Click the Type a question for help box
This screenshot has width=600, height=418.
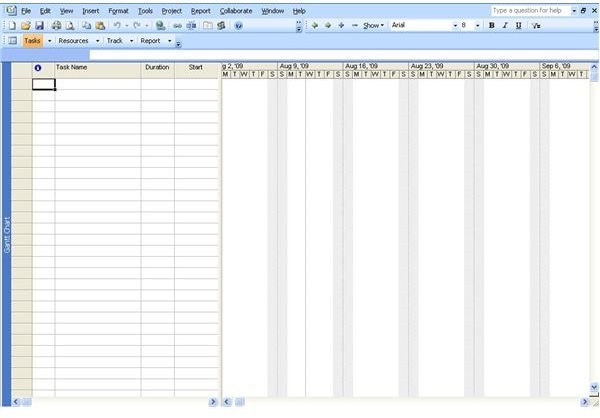[530, 11]
